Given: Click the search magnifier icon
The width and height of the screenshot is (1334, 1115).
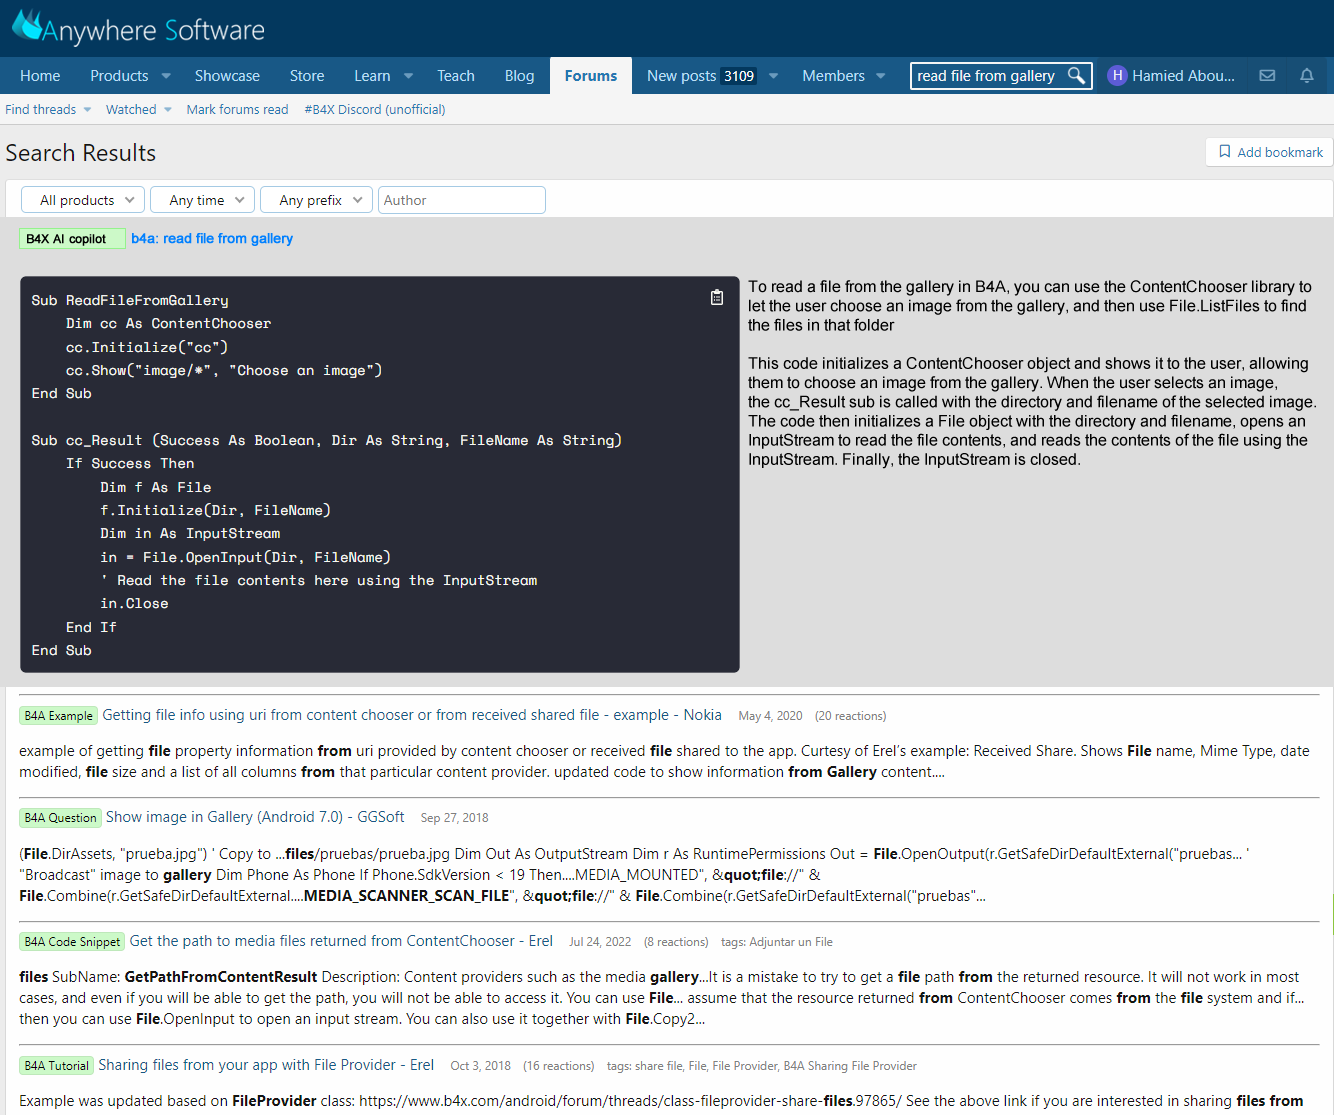Looking at the screenshot, I should (1076, 76).
